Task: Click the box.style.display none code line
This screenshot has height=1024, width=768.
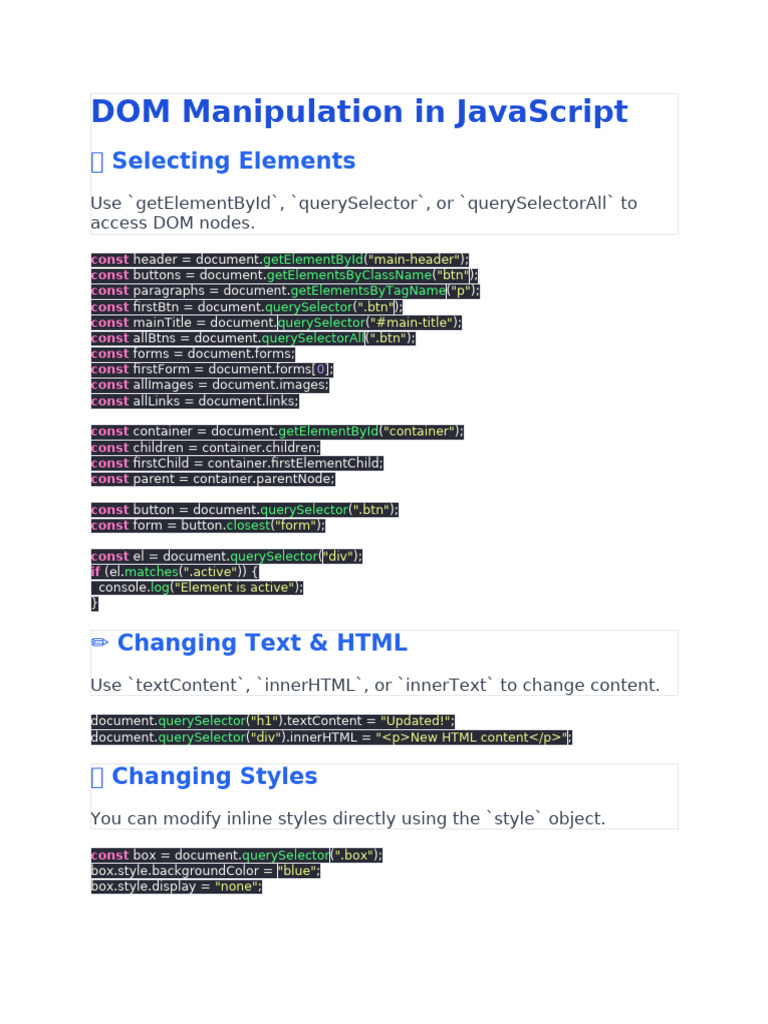Action: coord(176,886)
